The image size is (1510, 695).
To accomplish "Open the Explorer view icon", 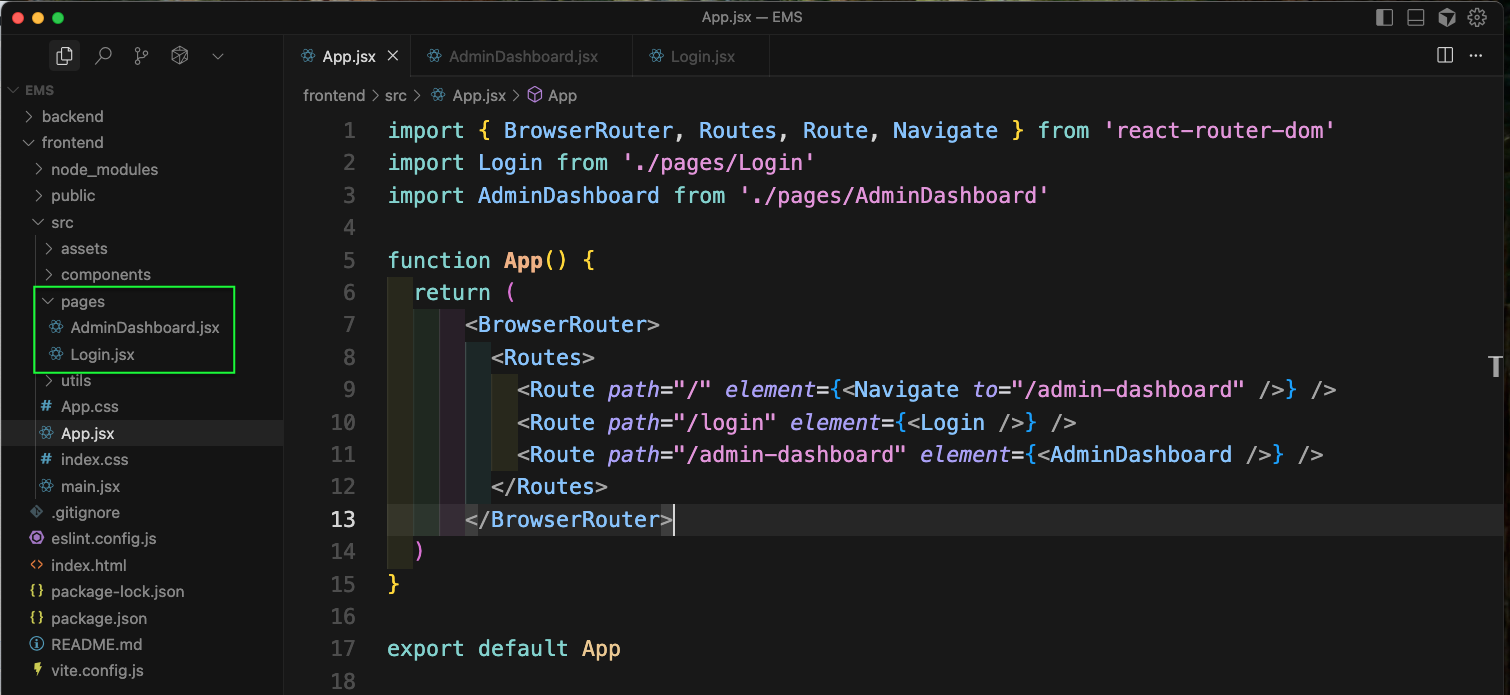I will pyautogui.click(x=64, y=56).
